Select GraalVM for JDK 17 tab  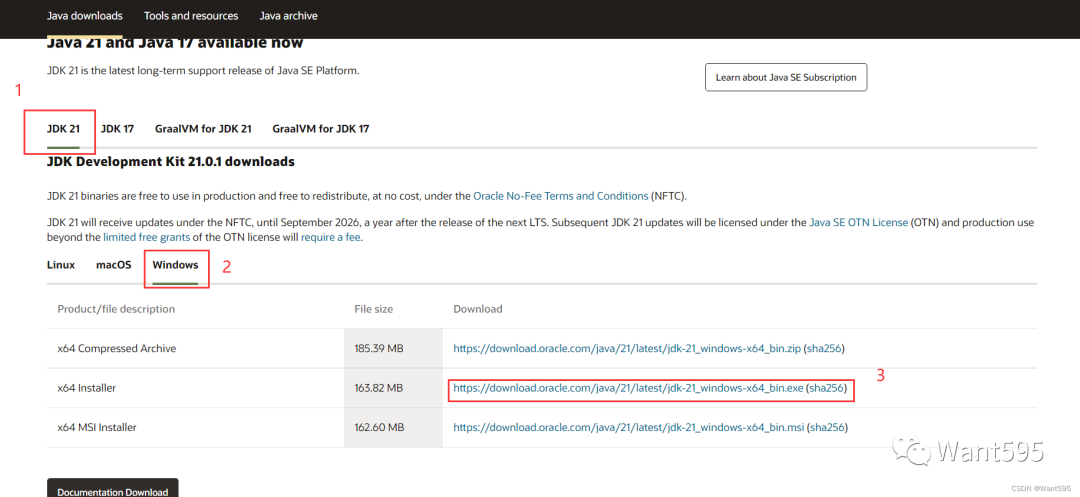pos(321,129)
